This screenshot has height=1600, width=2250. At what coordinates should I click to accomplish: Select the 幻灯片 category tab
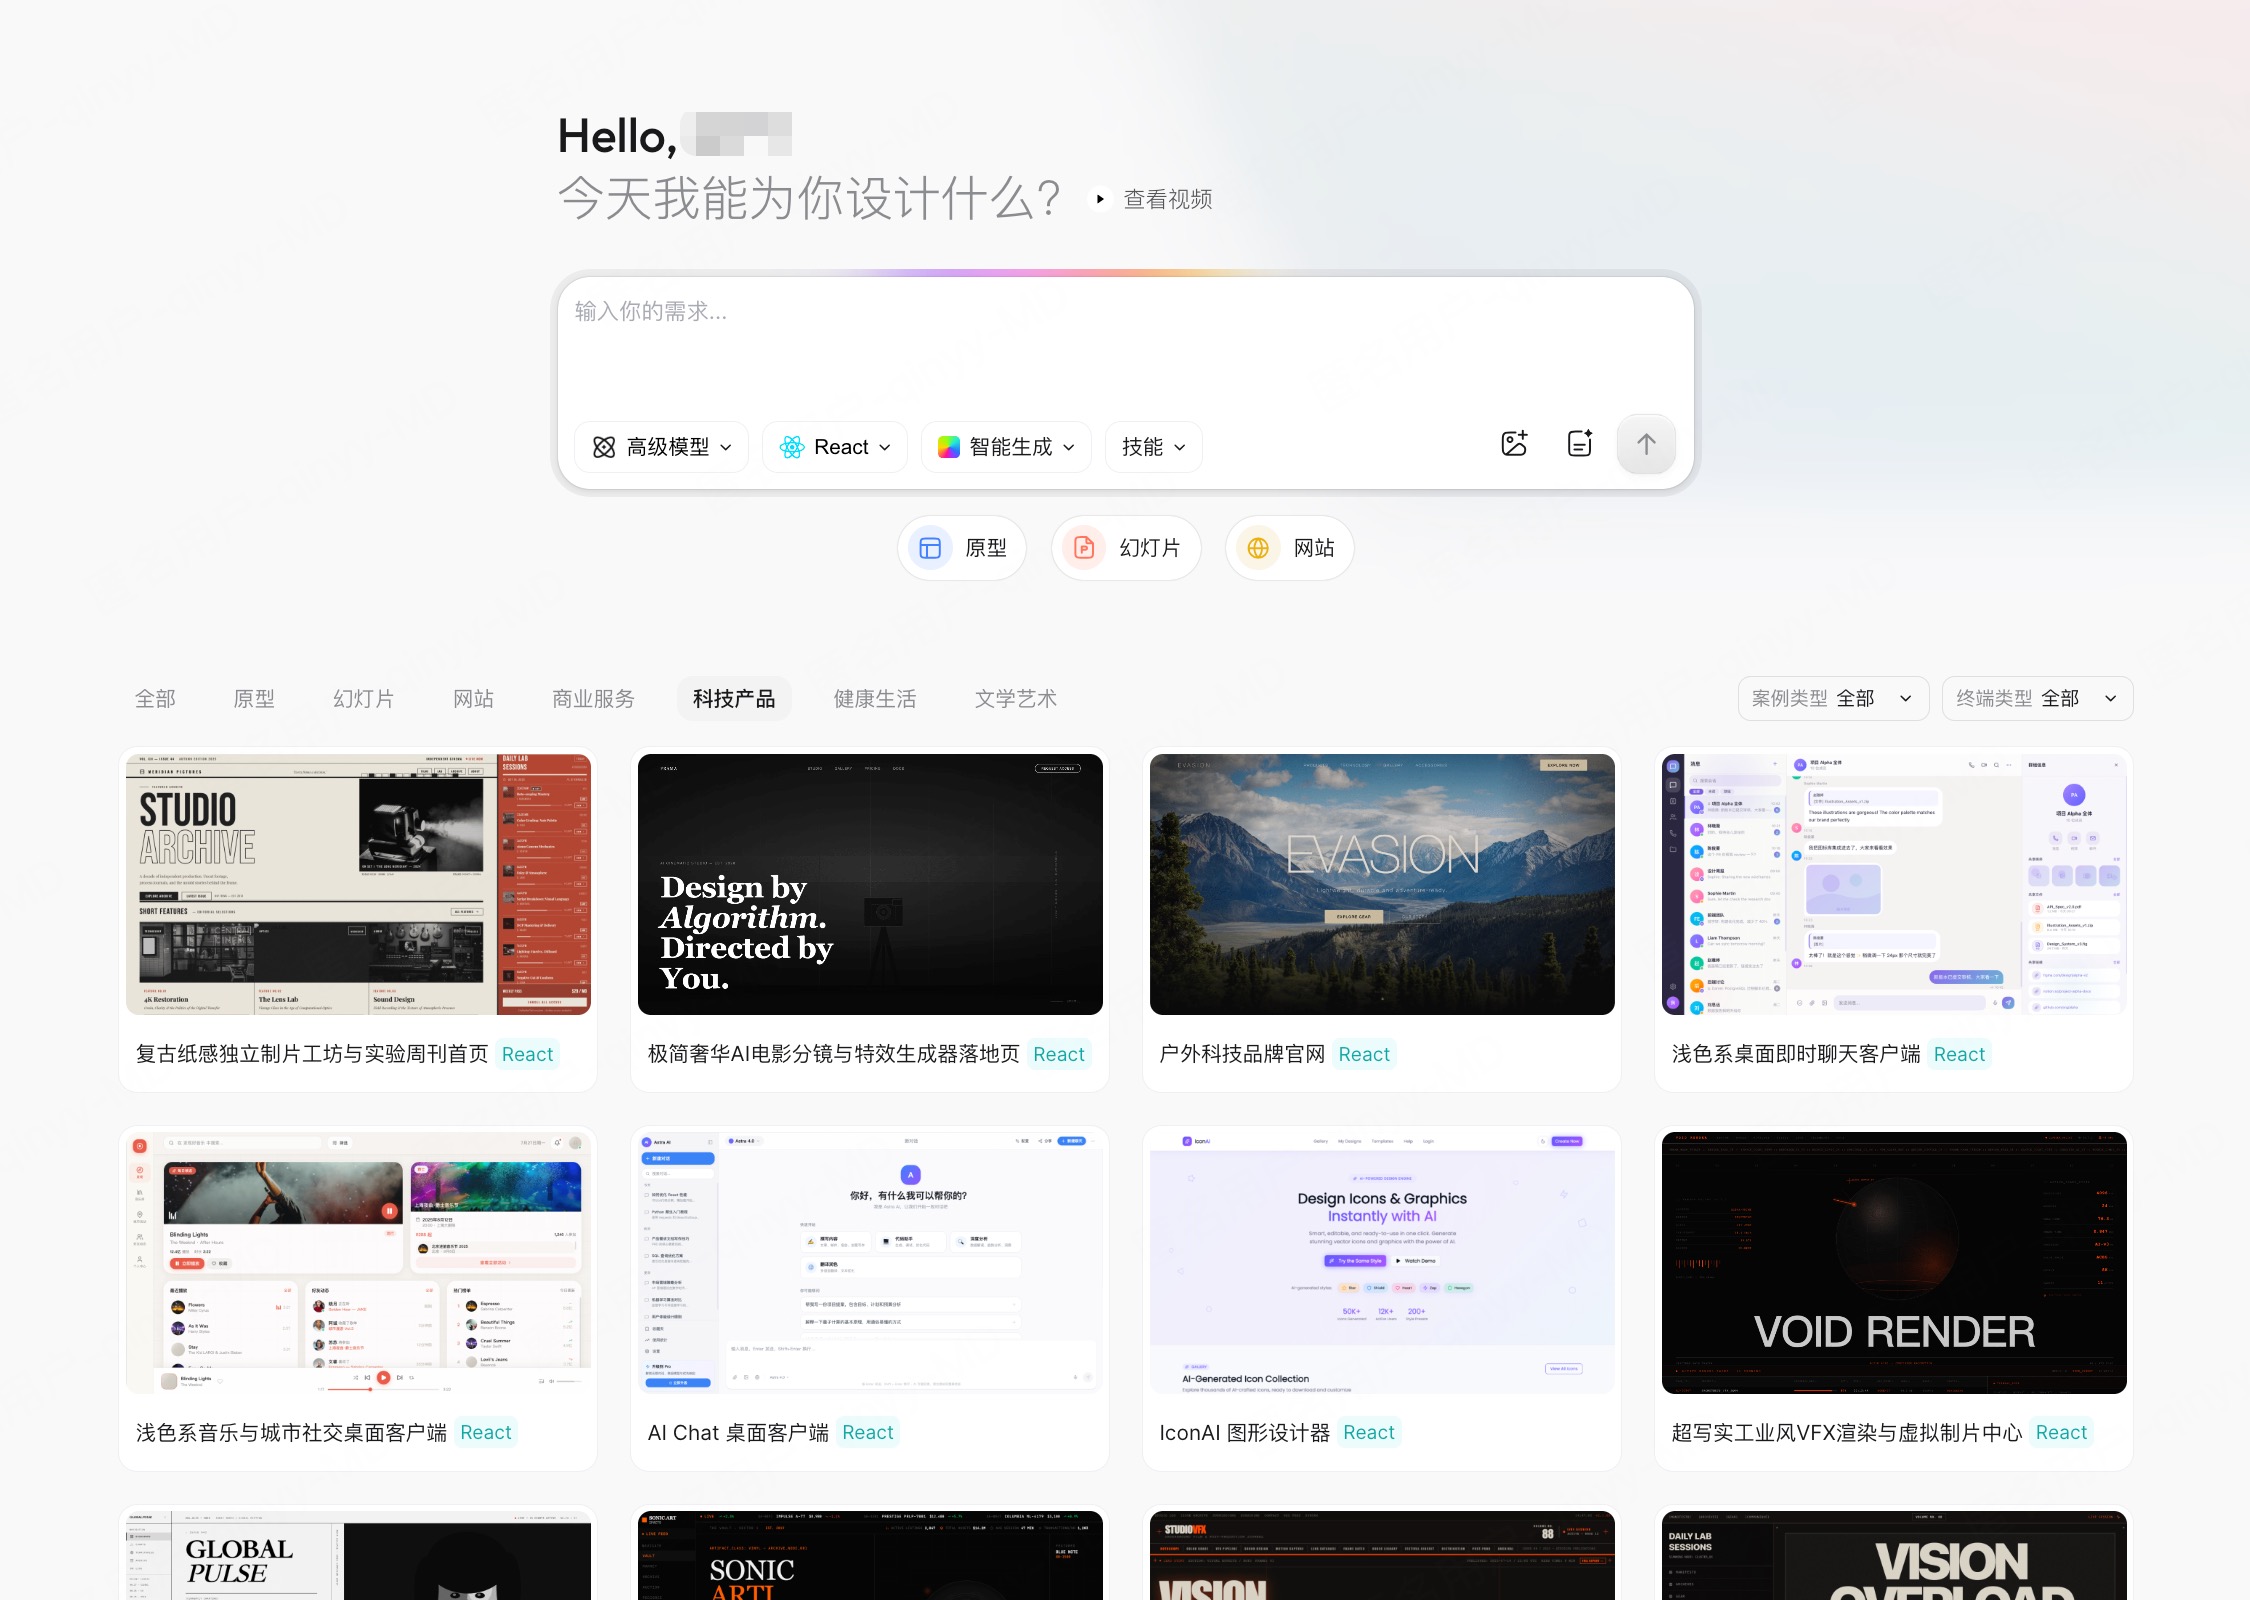[x=364, y=699]
